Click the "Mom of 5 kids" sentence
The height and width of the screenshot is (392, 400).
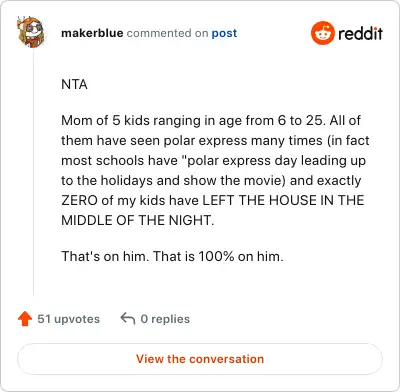tap(192, 120)
